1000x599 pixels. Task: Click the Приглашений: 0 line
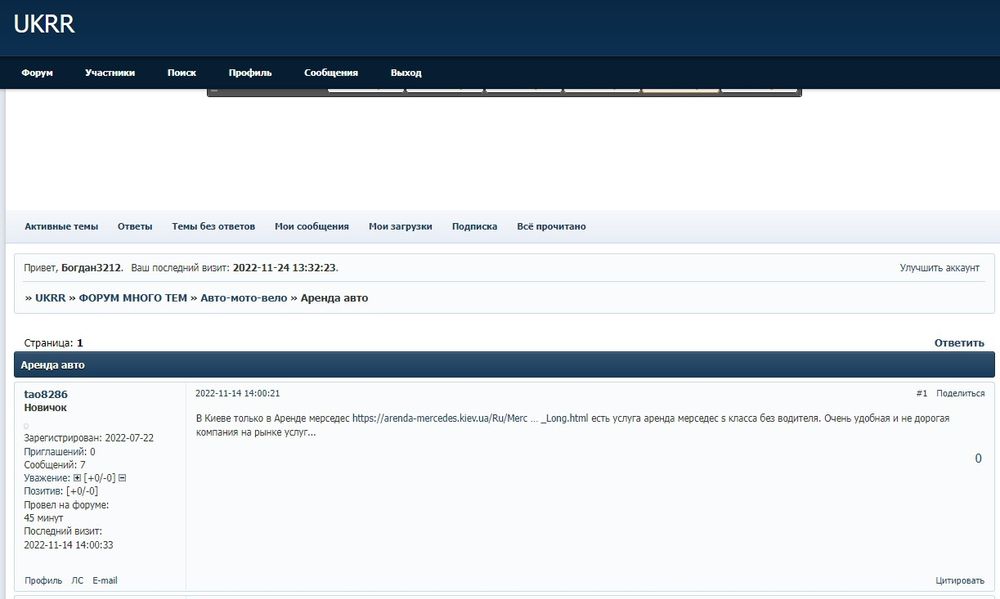coord(59,452)
